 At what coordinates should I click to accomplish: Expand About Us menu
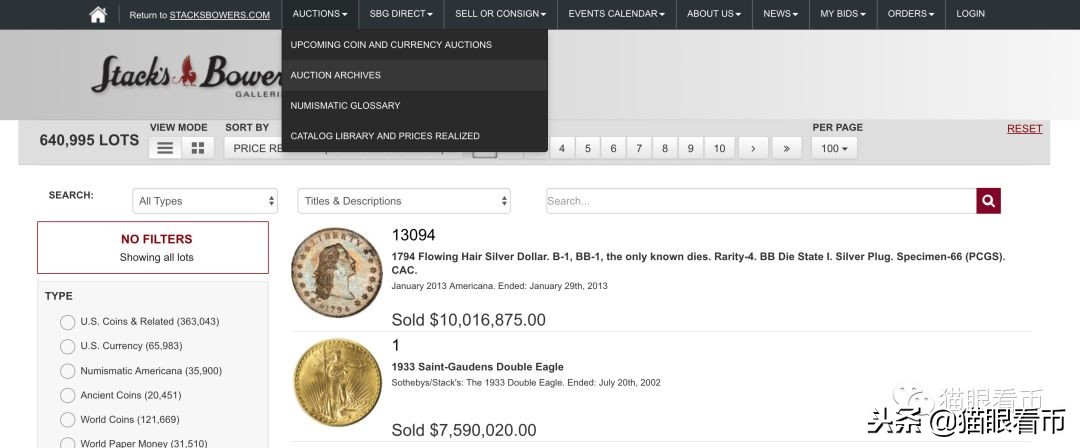tap(714, 14)
